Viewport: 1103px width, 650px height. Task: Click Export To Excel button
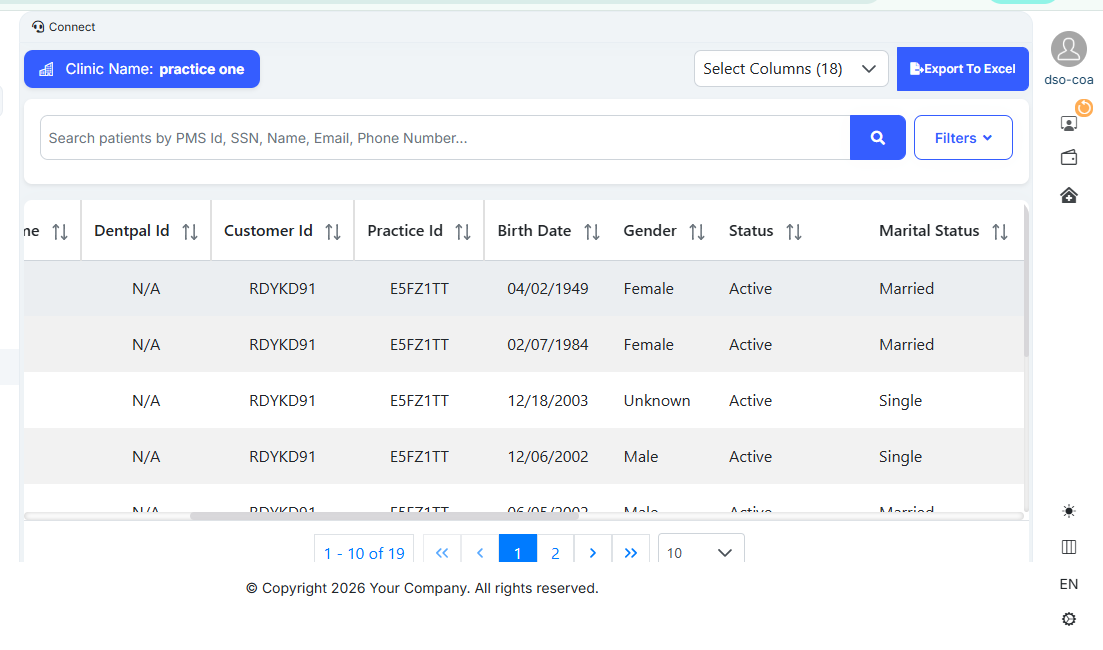[x=962, y=69]
